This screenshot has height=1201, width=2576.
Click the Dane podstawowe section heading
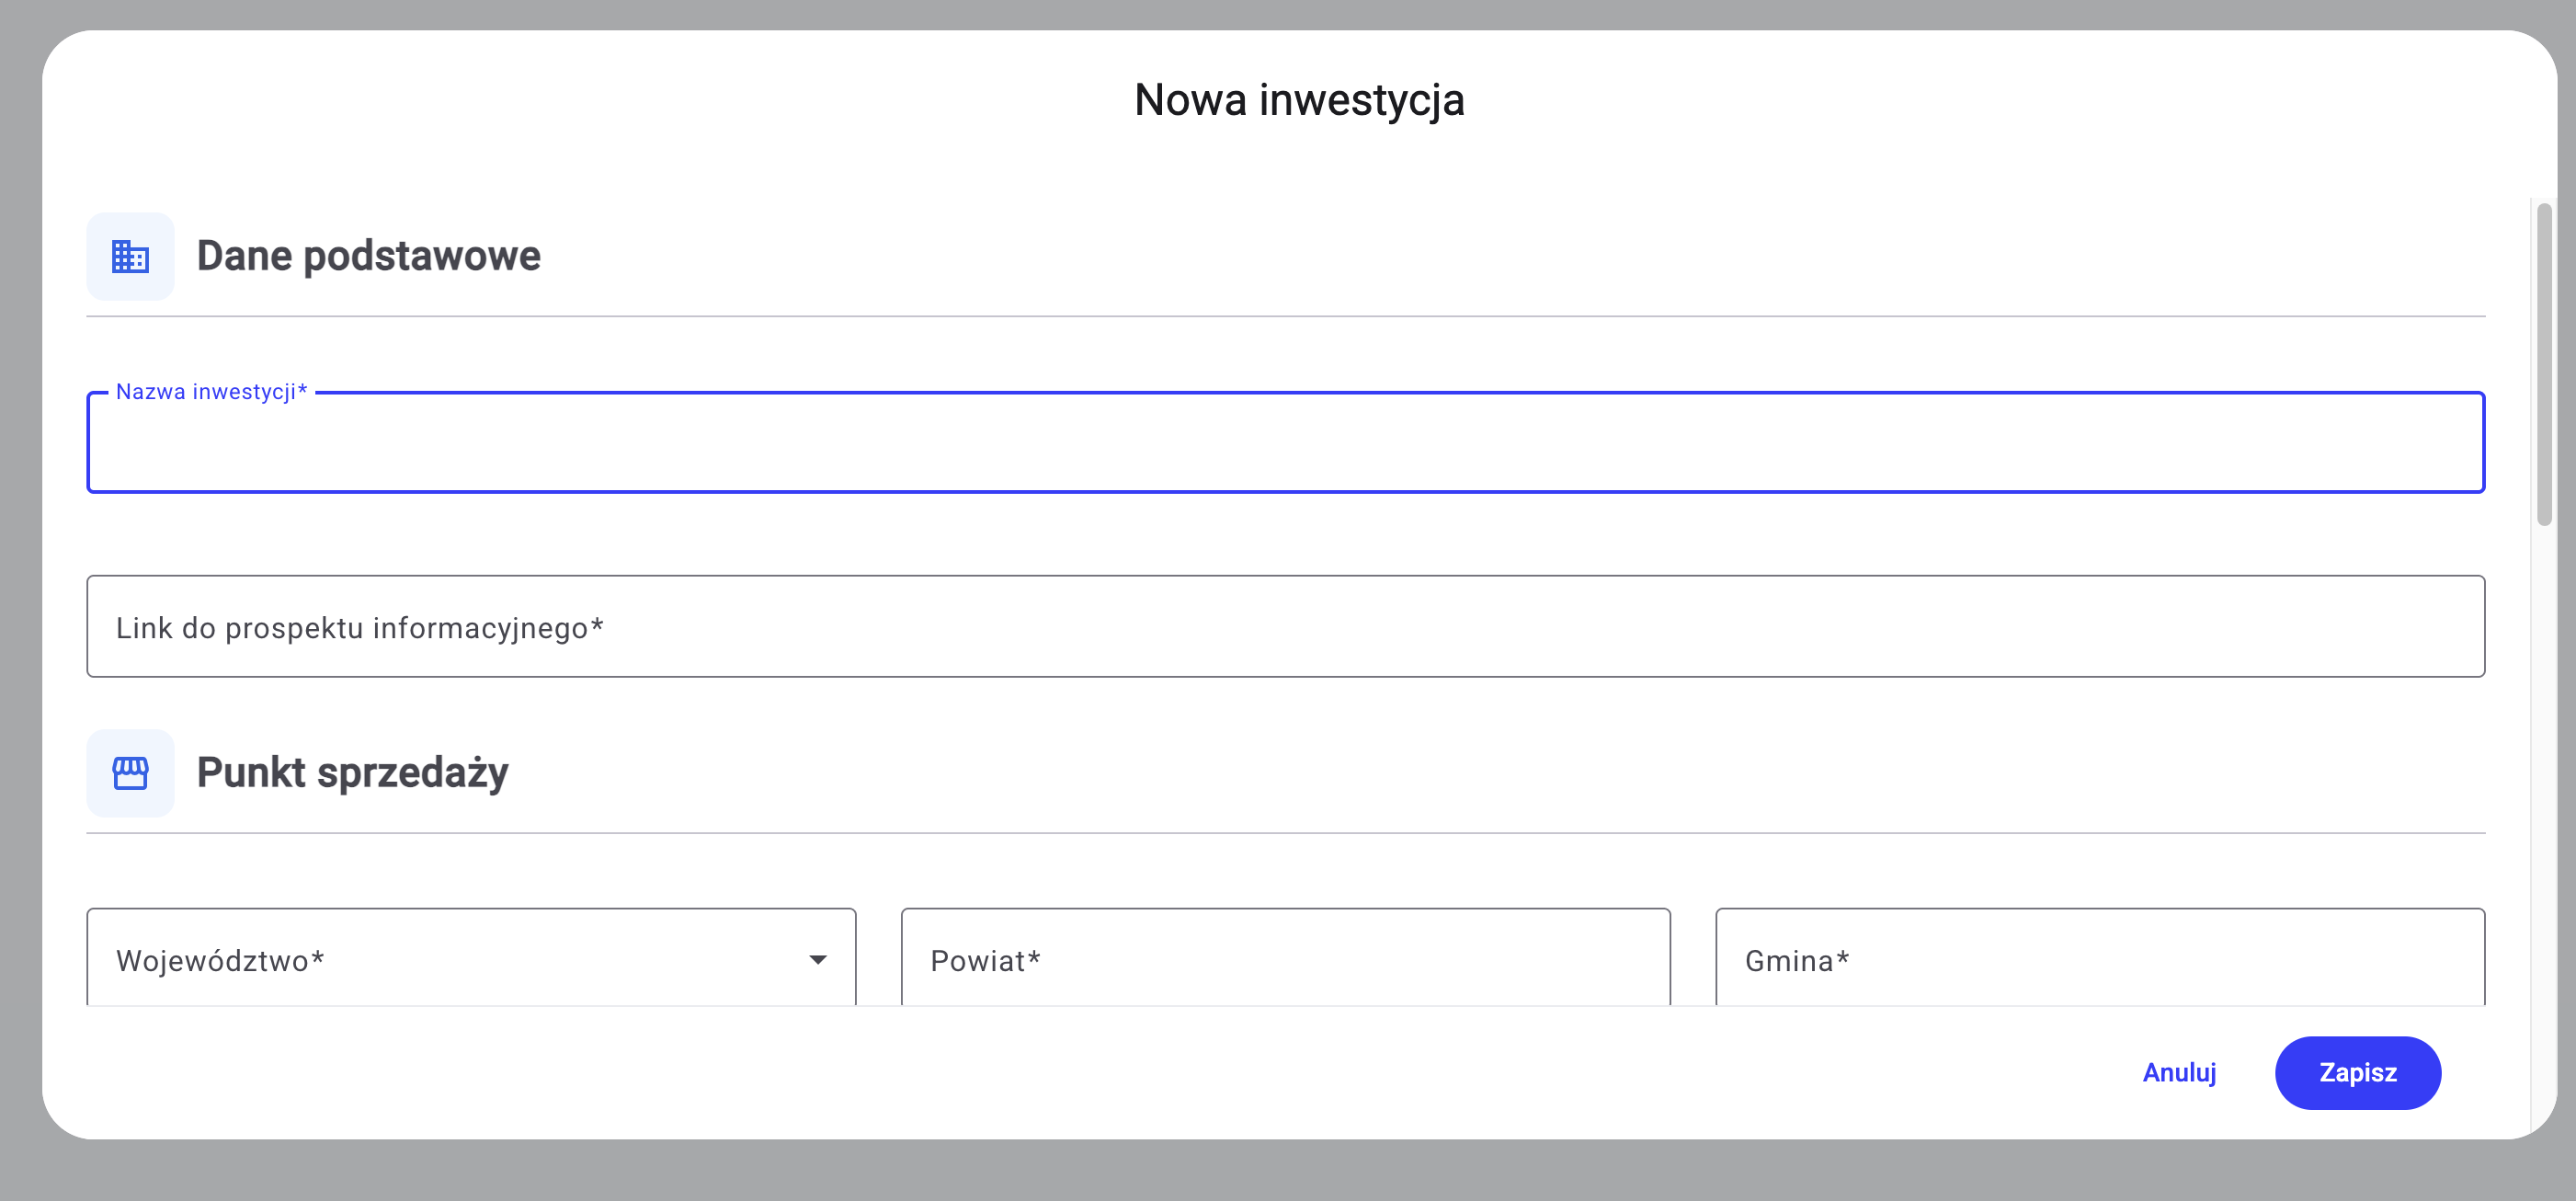368,256
